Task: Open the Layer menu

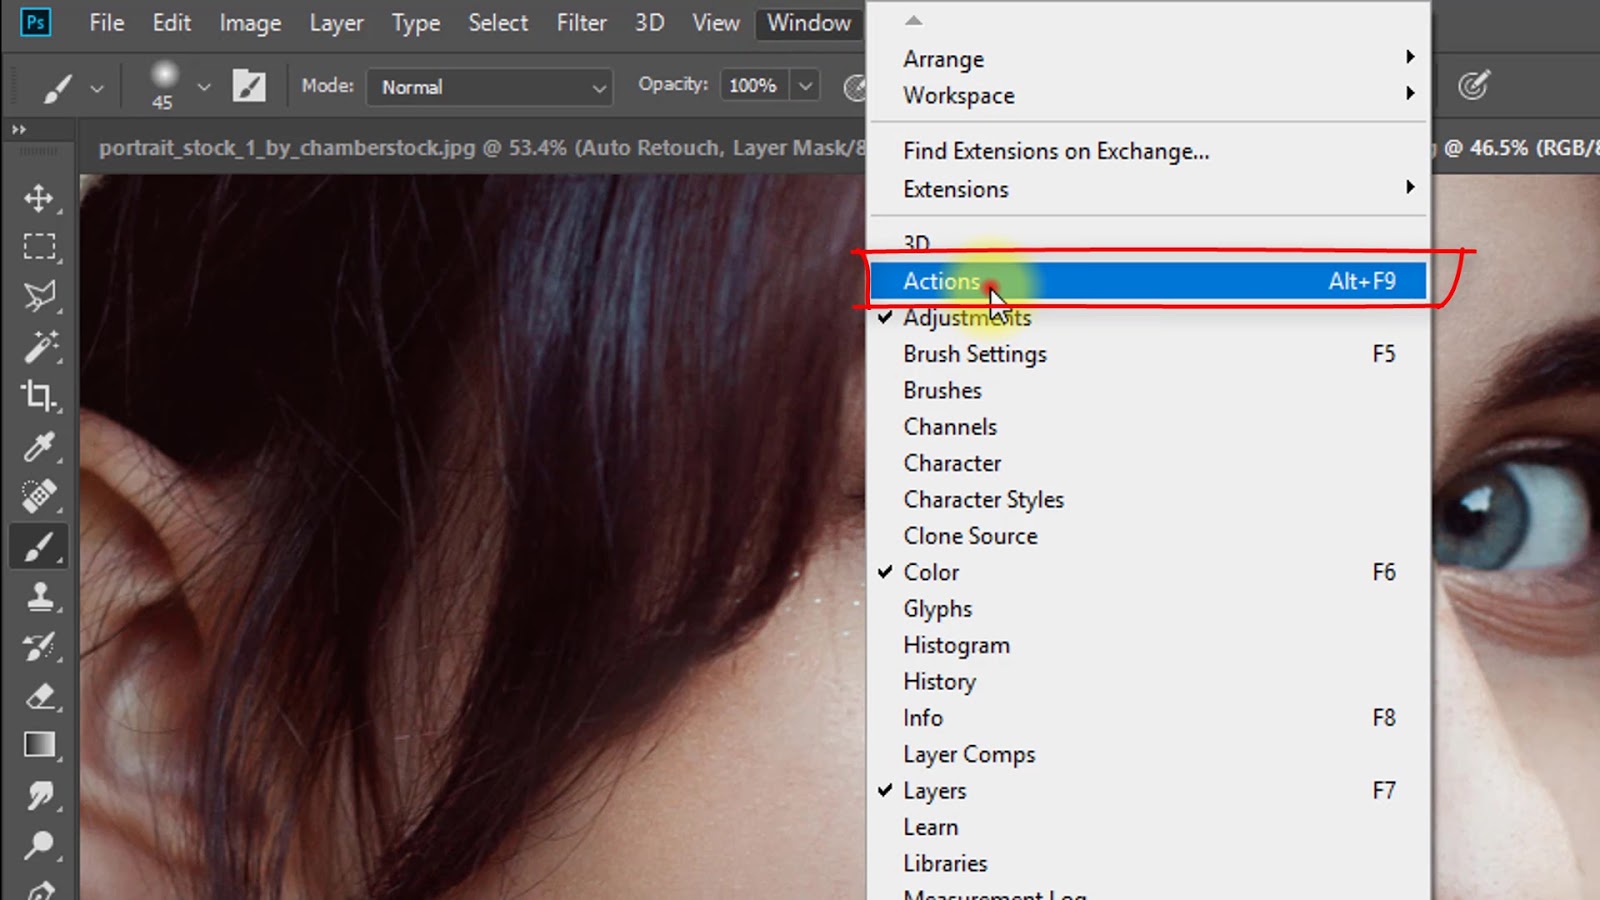Action: (x=336, y=22)
